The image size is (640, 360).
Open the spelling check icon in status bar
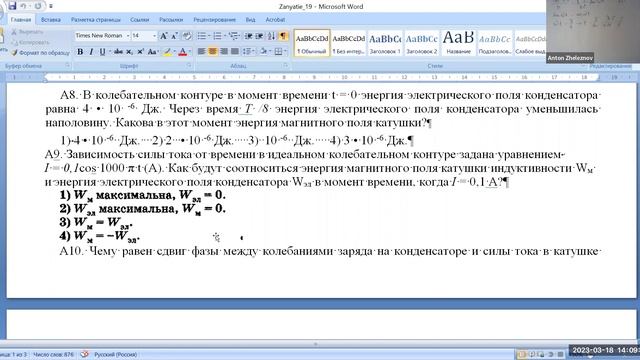point(84,354)
